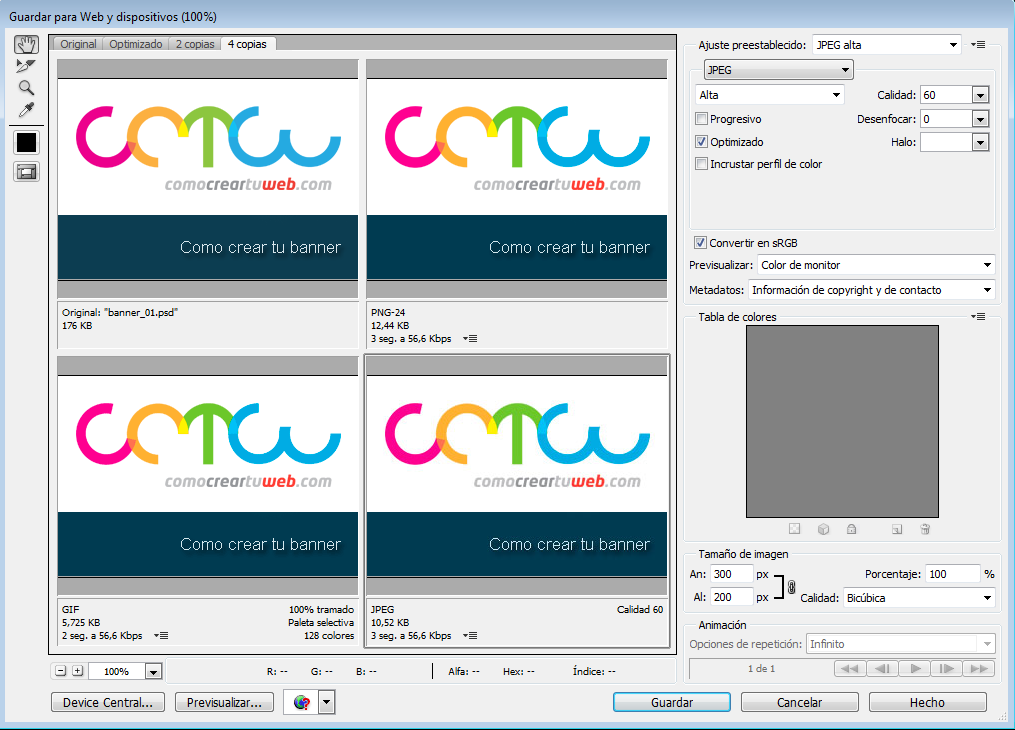Click the gray color table area
Image resolution: width=1015 pixels, height=730 pixels.
pos(842,421)
